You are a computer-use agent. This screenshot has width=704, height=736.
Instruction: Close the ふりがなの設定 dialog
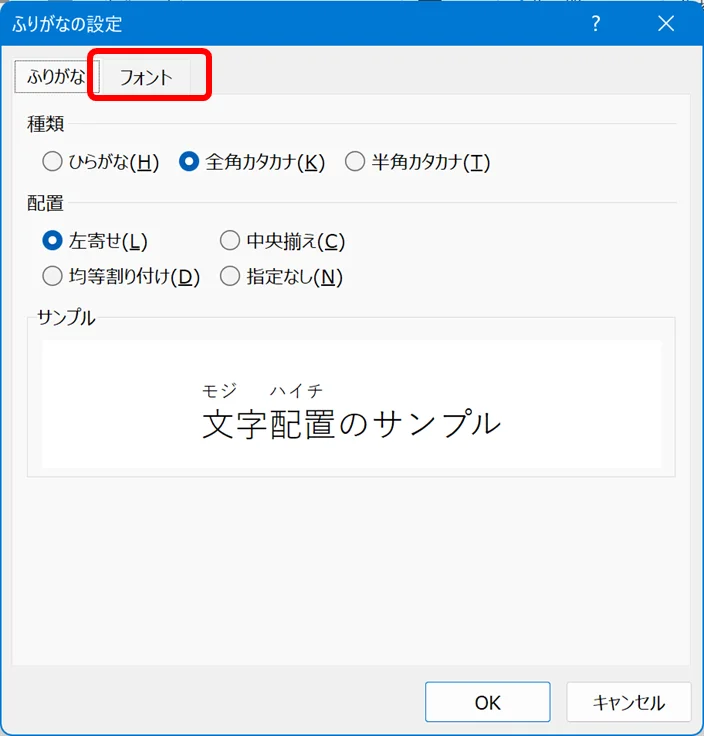pos(666,23)
